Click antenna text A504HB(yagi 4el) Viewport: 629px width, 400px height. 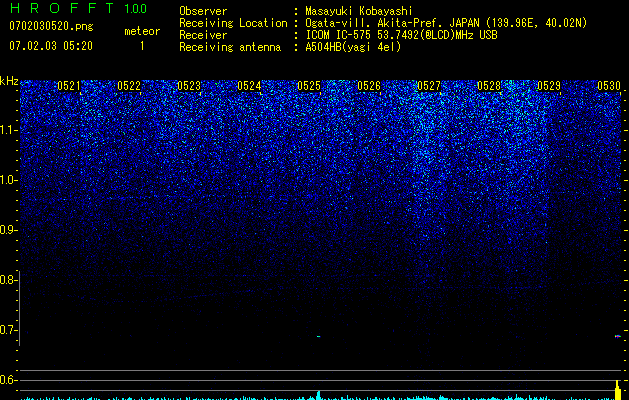(x=353, y=47)
